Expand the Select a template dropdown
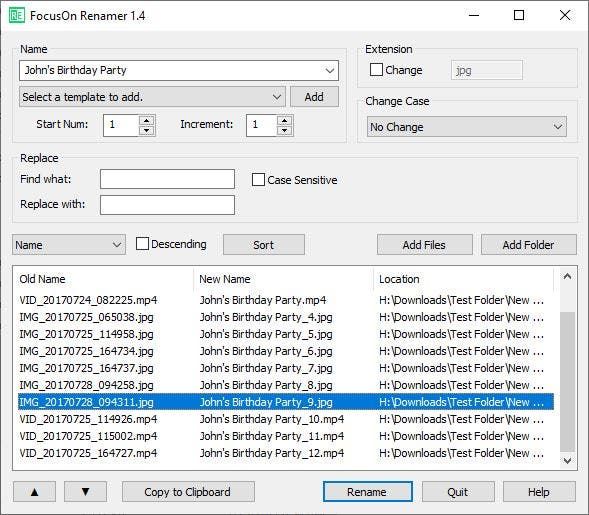Viewport: 589px width, 515px height. pos(277,97)
